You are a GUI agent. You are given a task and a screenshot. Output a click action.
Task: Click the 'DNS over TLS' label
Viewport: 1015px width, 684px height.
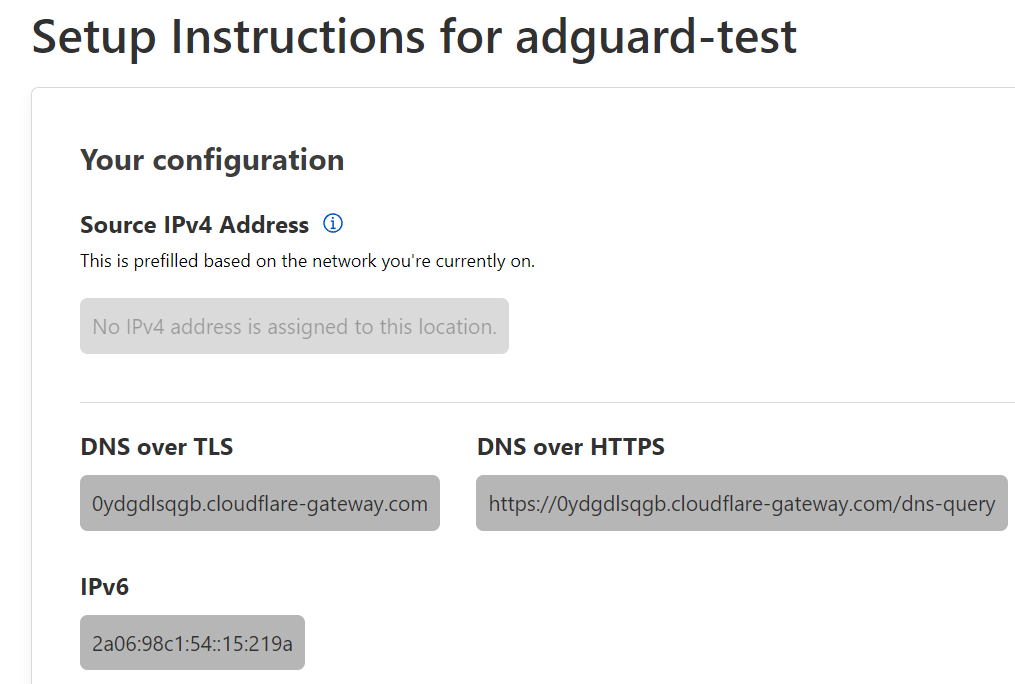coord(156,447)
